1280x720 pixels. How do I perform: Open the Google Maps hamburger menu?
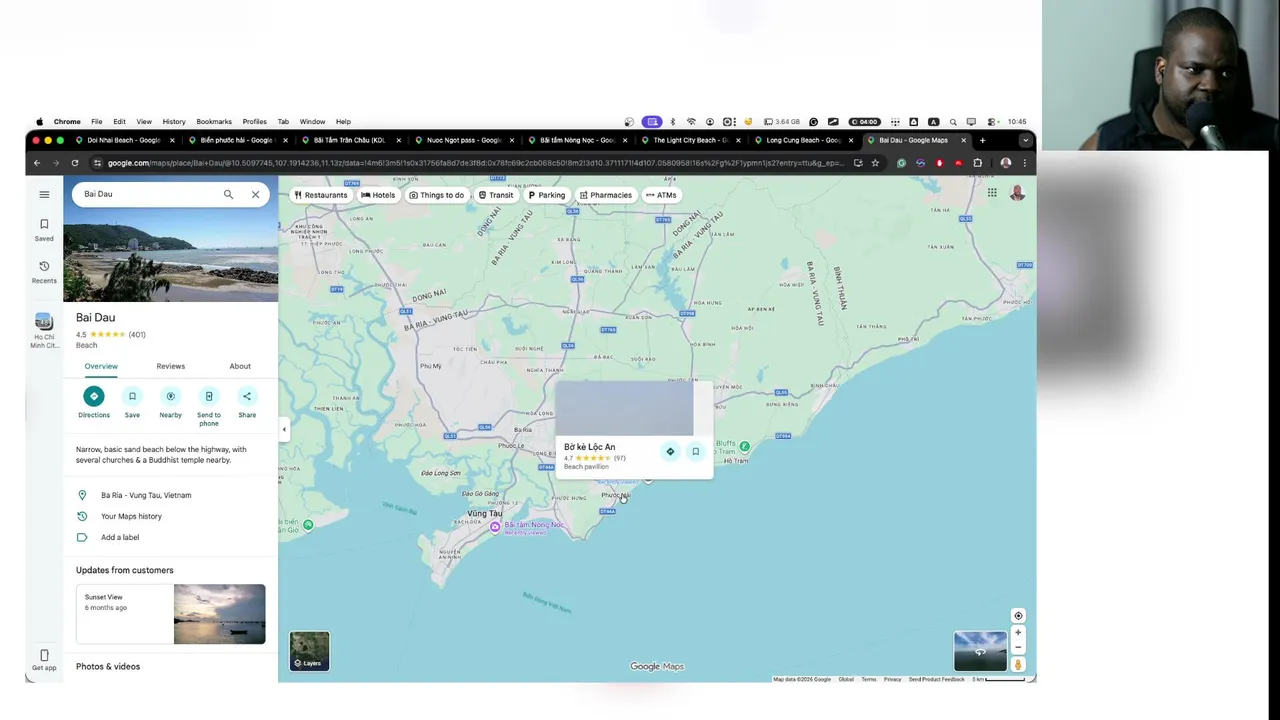pyautogui.click(x=44, y=194)
